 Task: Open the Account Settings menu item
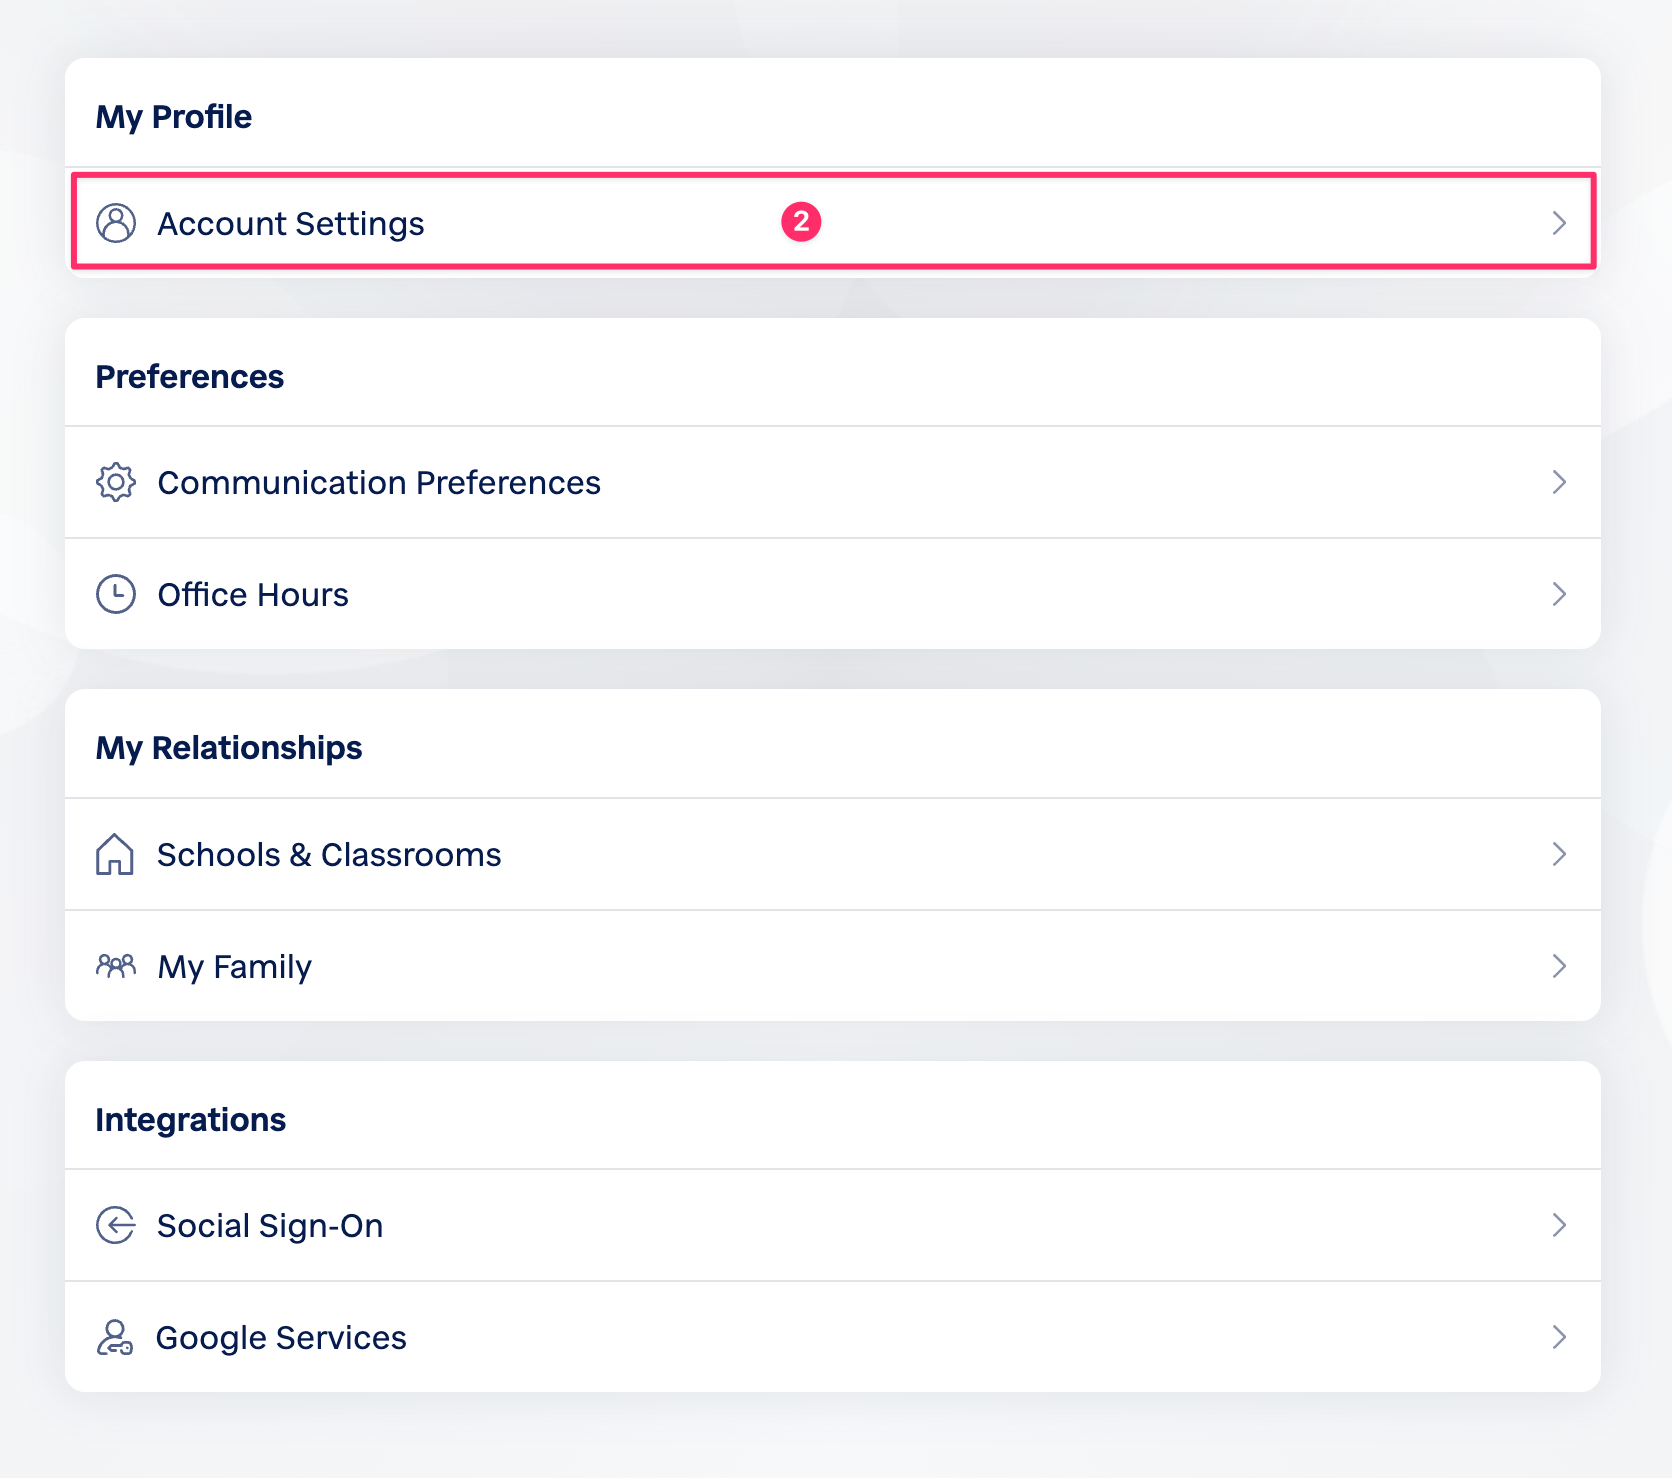tap(291, 224)
